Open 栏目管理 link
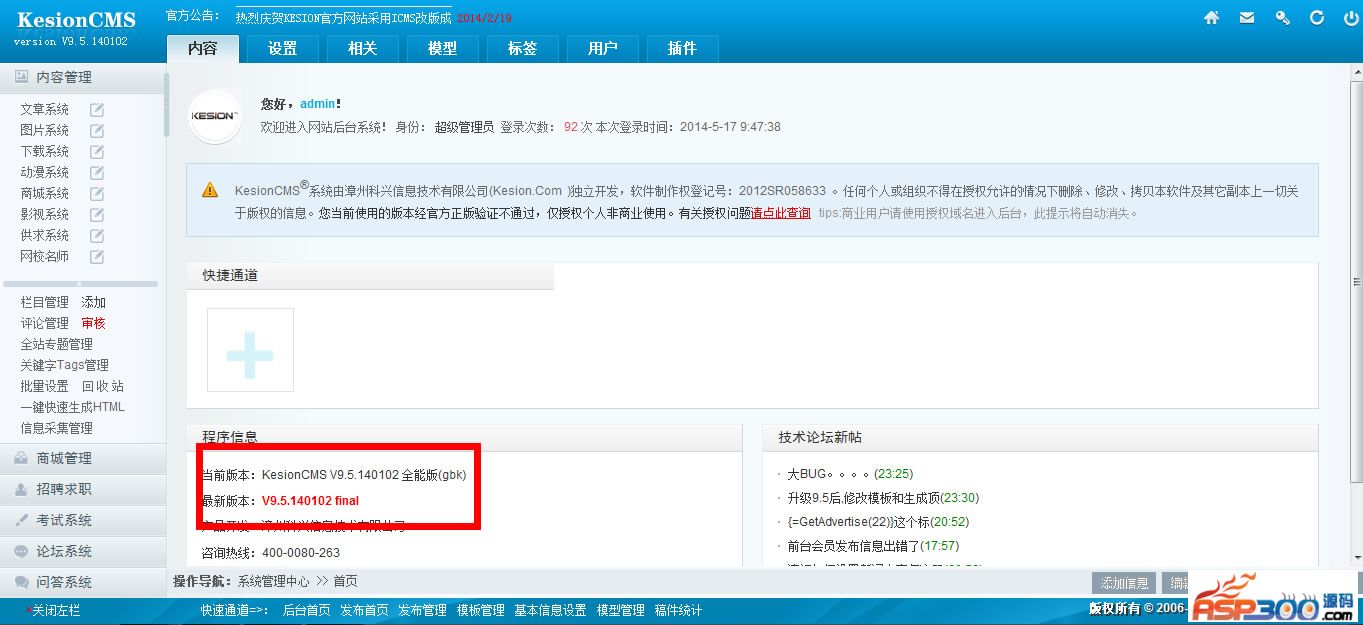 45,302
